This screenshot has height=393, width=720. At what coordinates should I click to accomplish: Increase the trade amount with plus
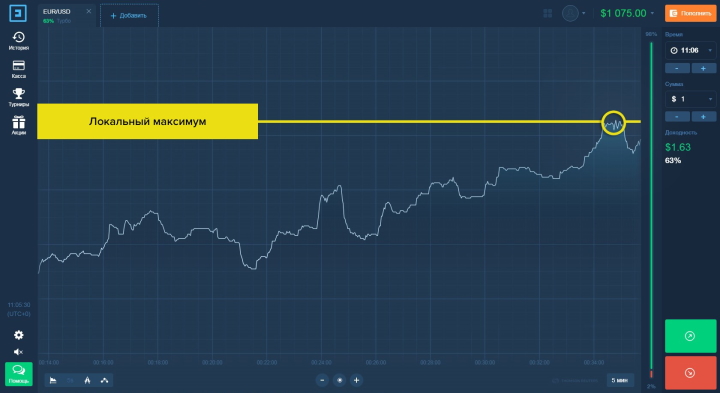pyautogui.click(x=703, y=117)
